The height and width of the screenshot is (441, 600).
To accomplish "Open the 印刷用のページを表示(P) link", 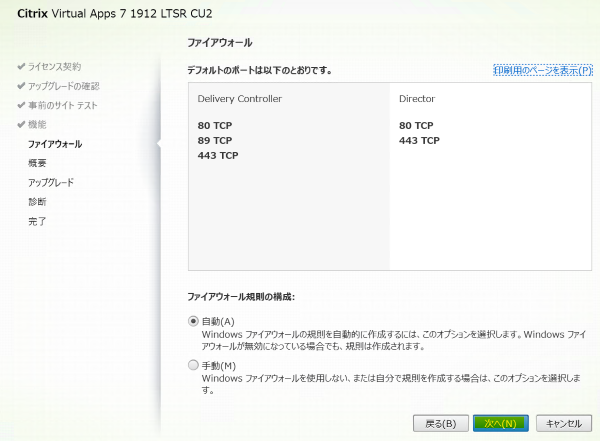I will [543, 70].
